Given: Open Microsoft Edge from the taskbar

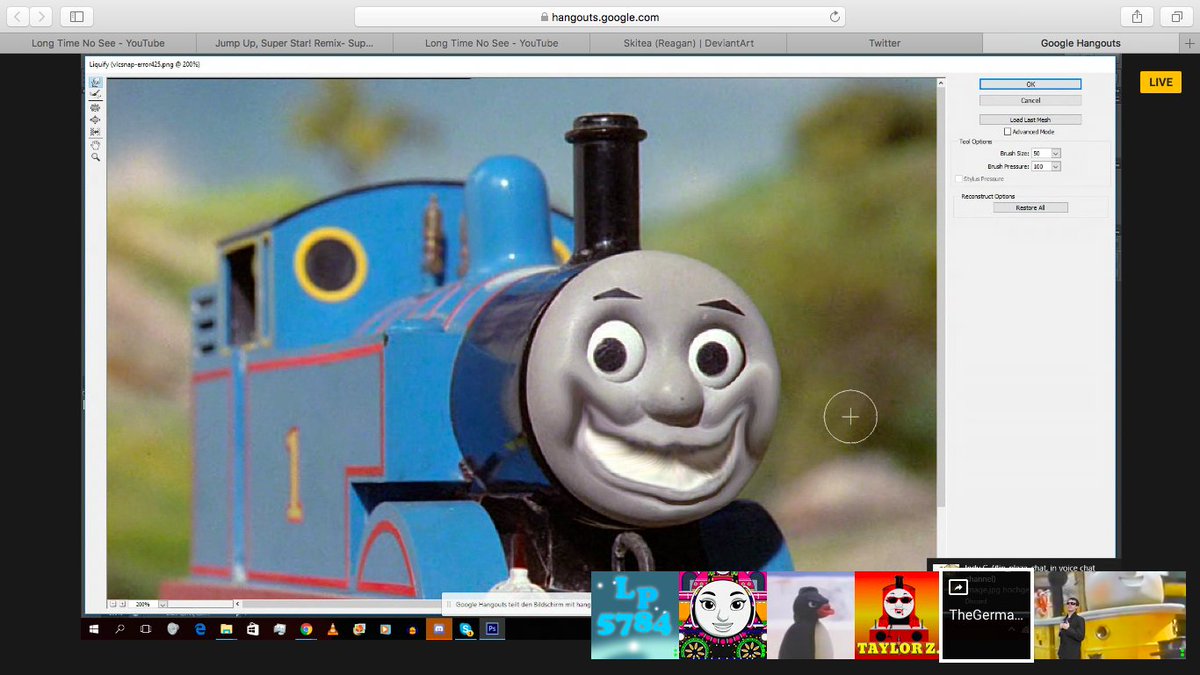Looking at the screenshot, I should tap(200, 629).
